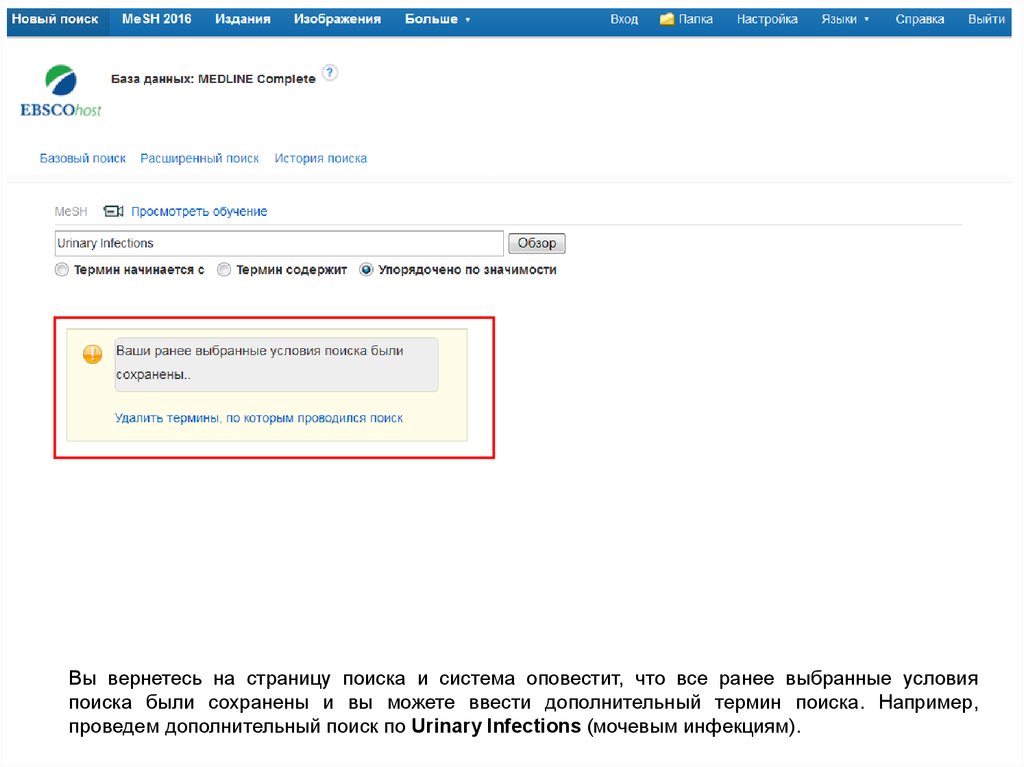1024x767 pixels.
Task: Select 'Термин начинается с' radio button
Action: (x=62, y=270)
